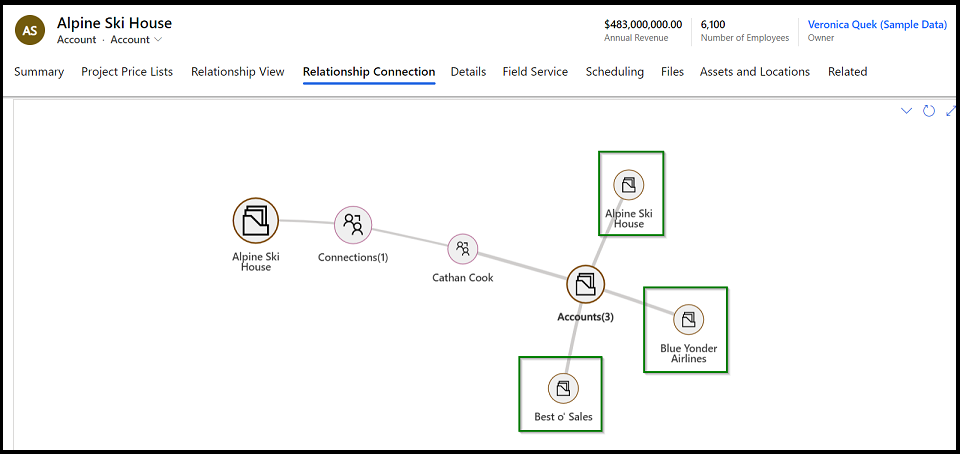This screenshot has width=960, height=454.
Task: Open the Scheduling tab
Action: 615,72
